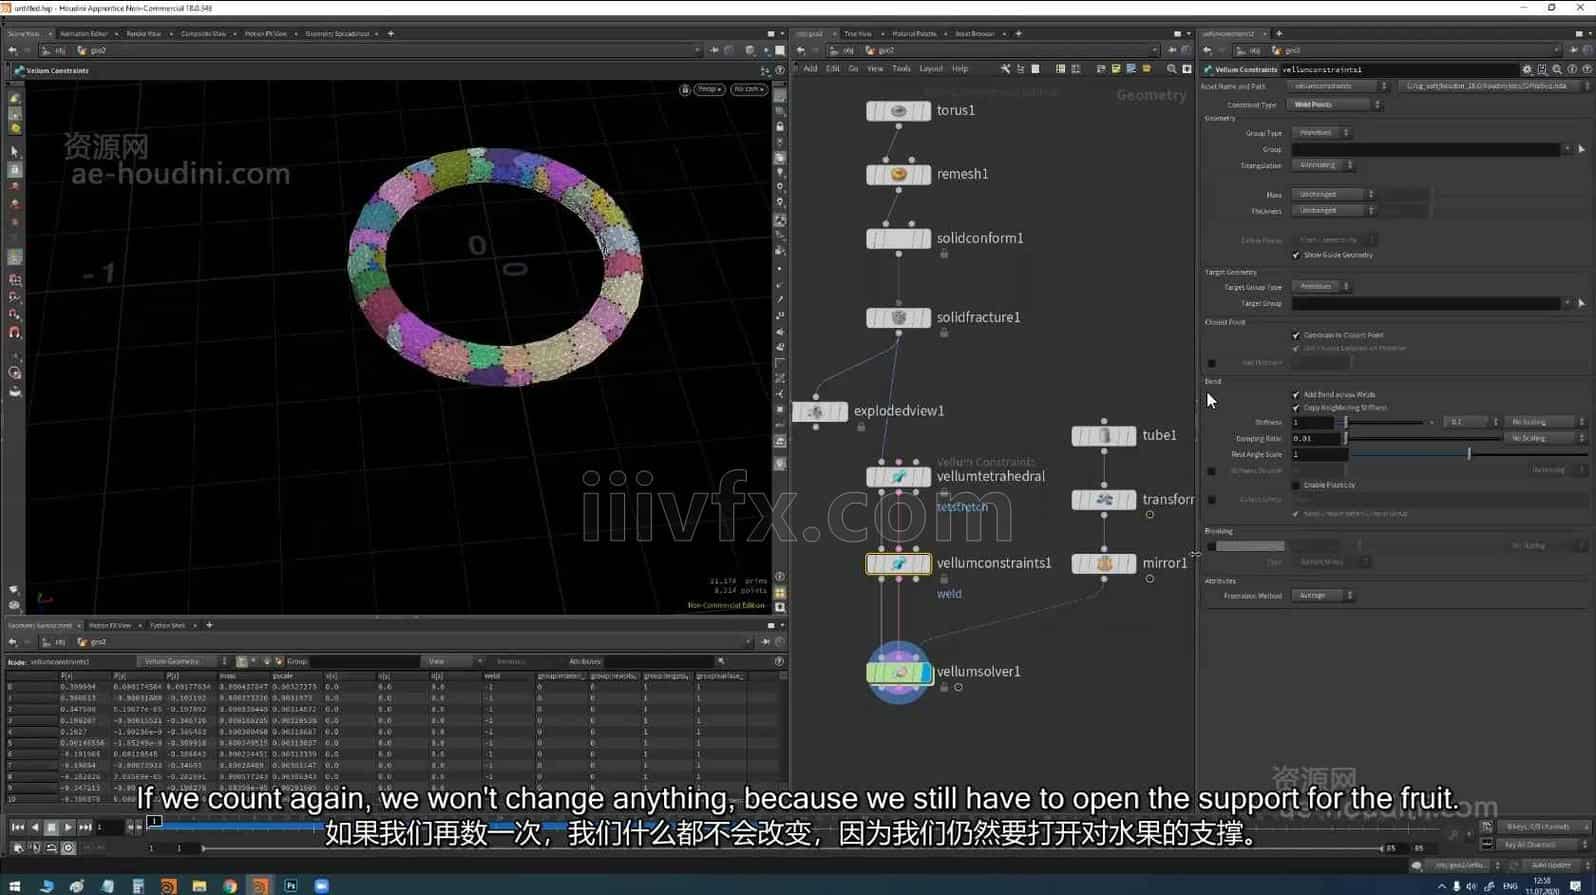Select the torus1 node icon
The image size is (1596, 895).
tap(898, 111)
